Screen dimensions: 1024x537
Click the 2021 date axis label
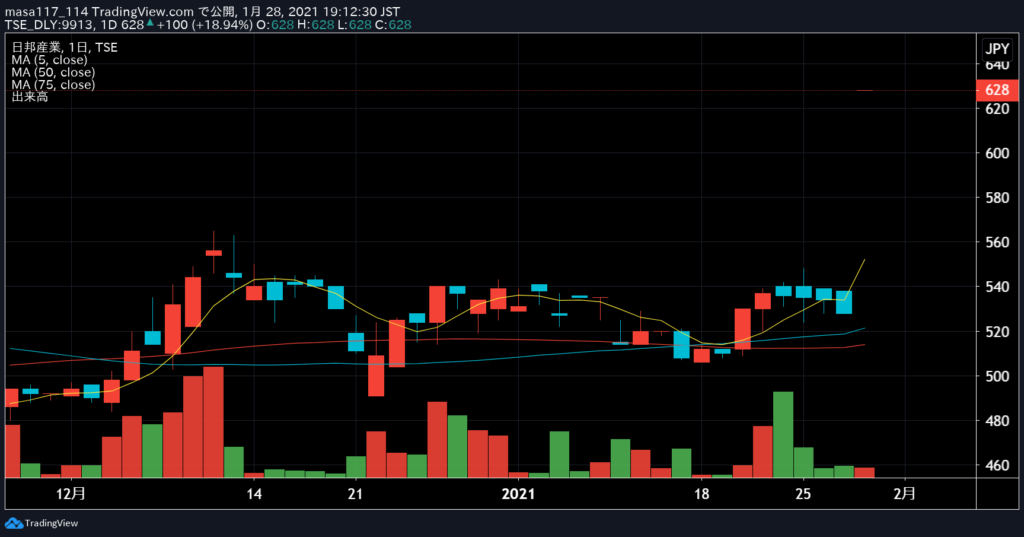(518, 493)
